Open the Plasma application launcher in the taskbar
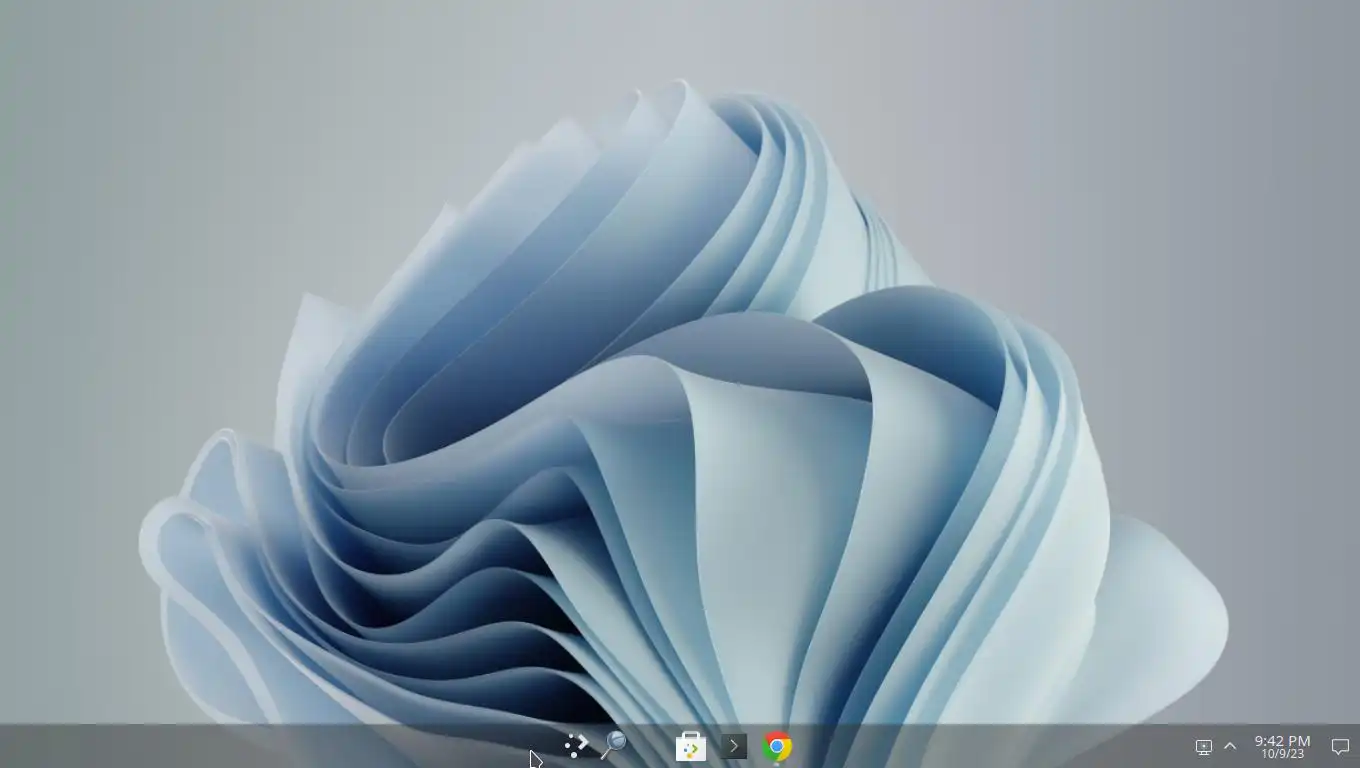This screenshot has height=768, width=1360. click(x=576, y=746)
